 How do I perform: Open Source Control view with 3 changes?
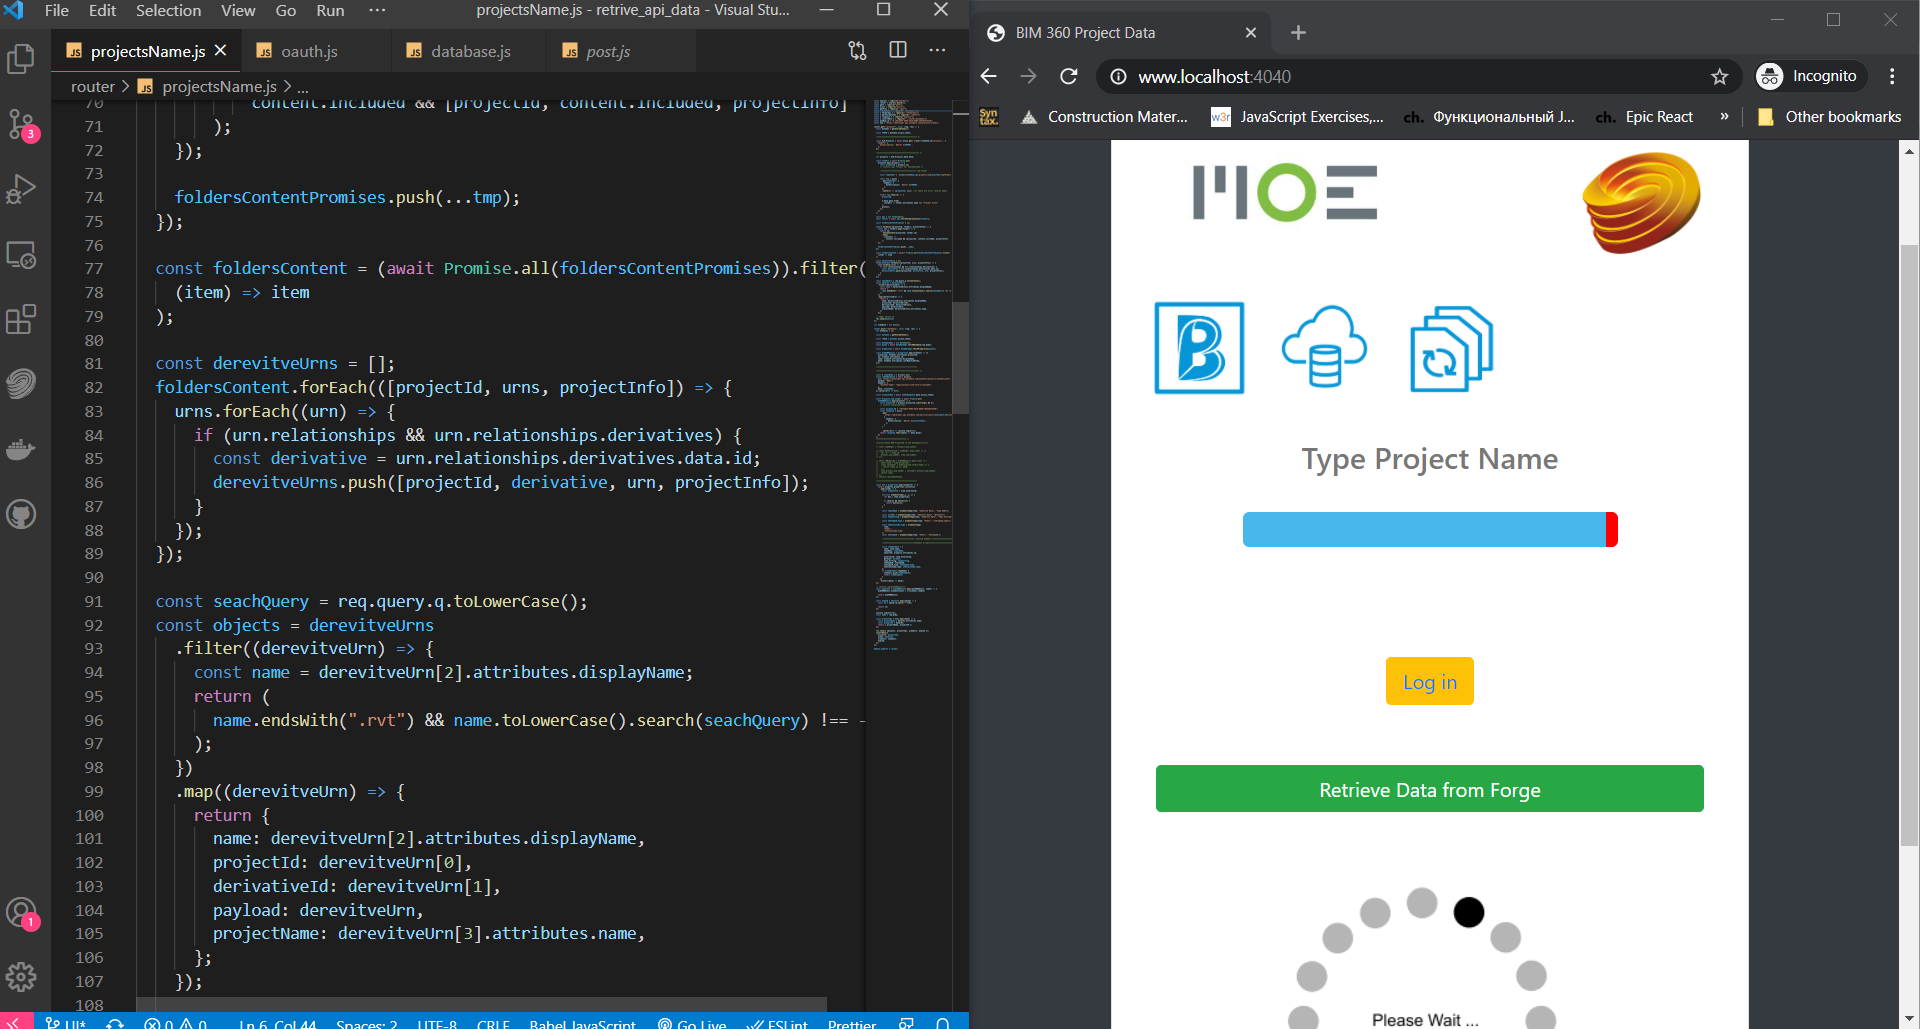click(21, 124)
